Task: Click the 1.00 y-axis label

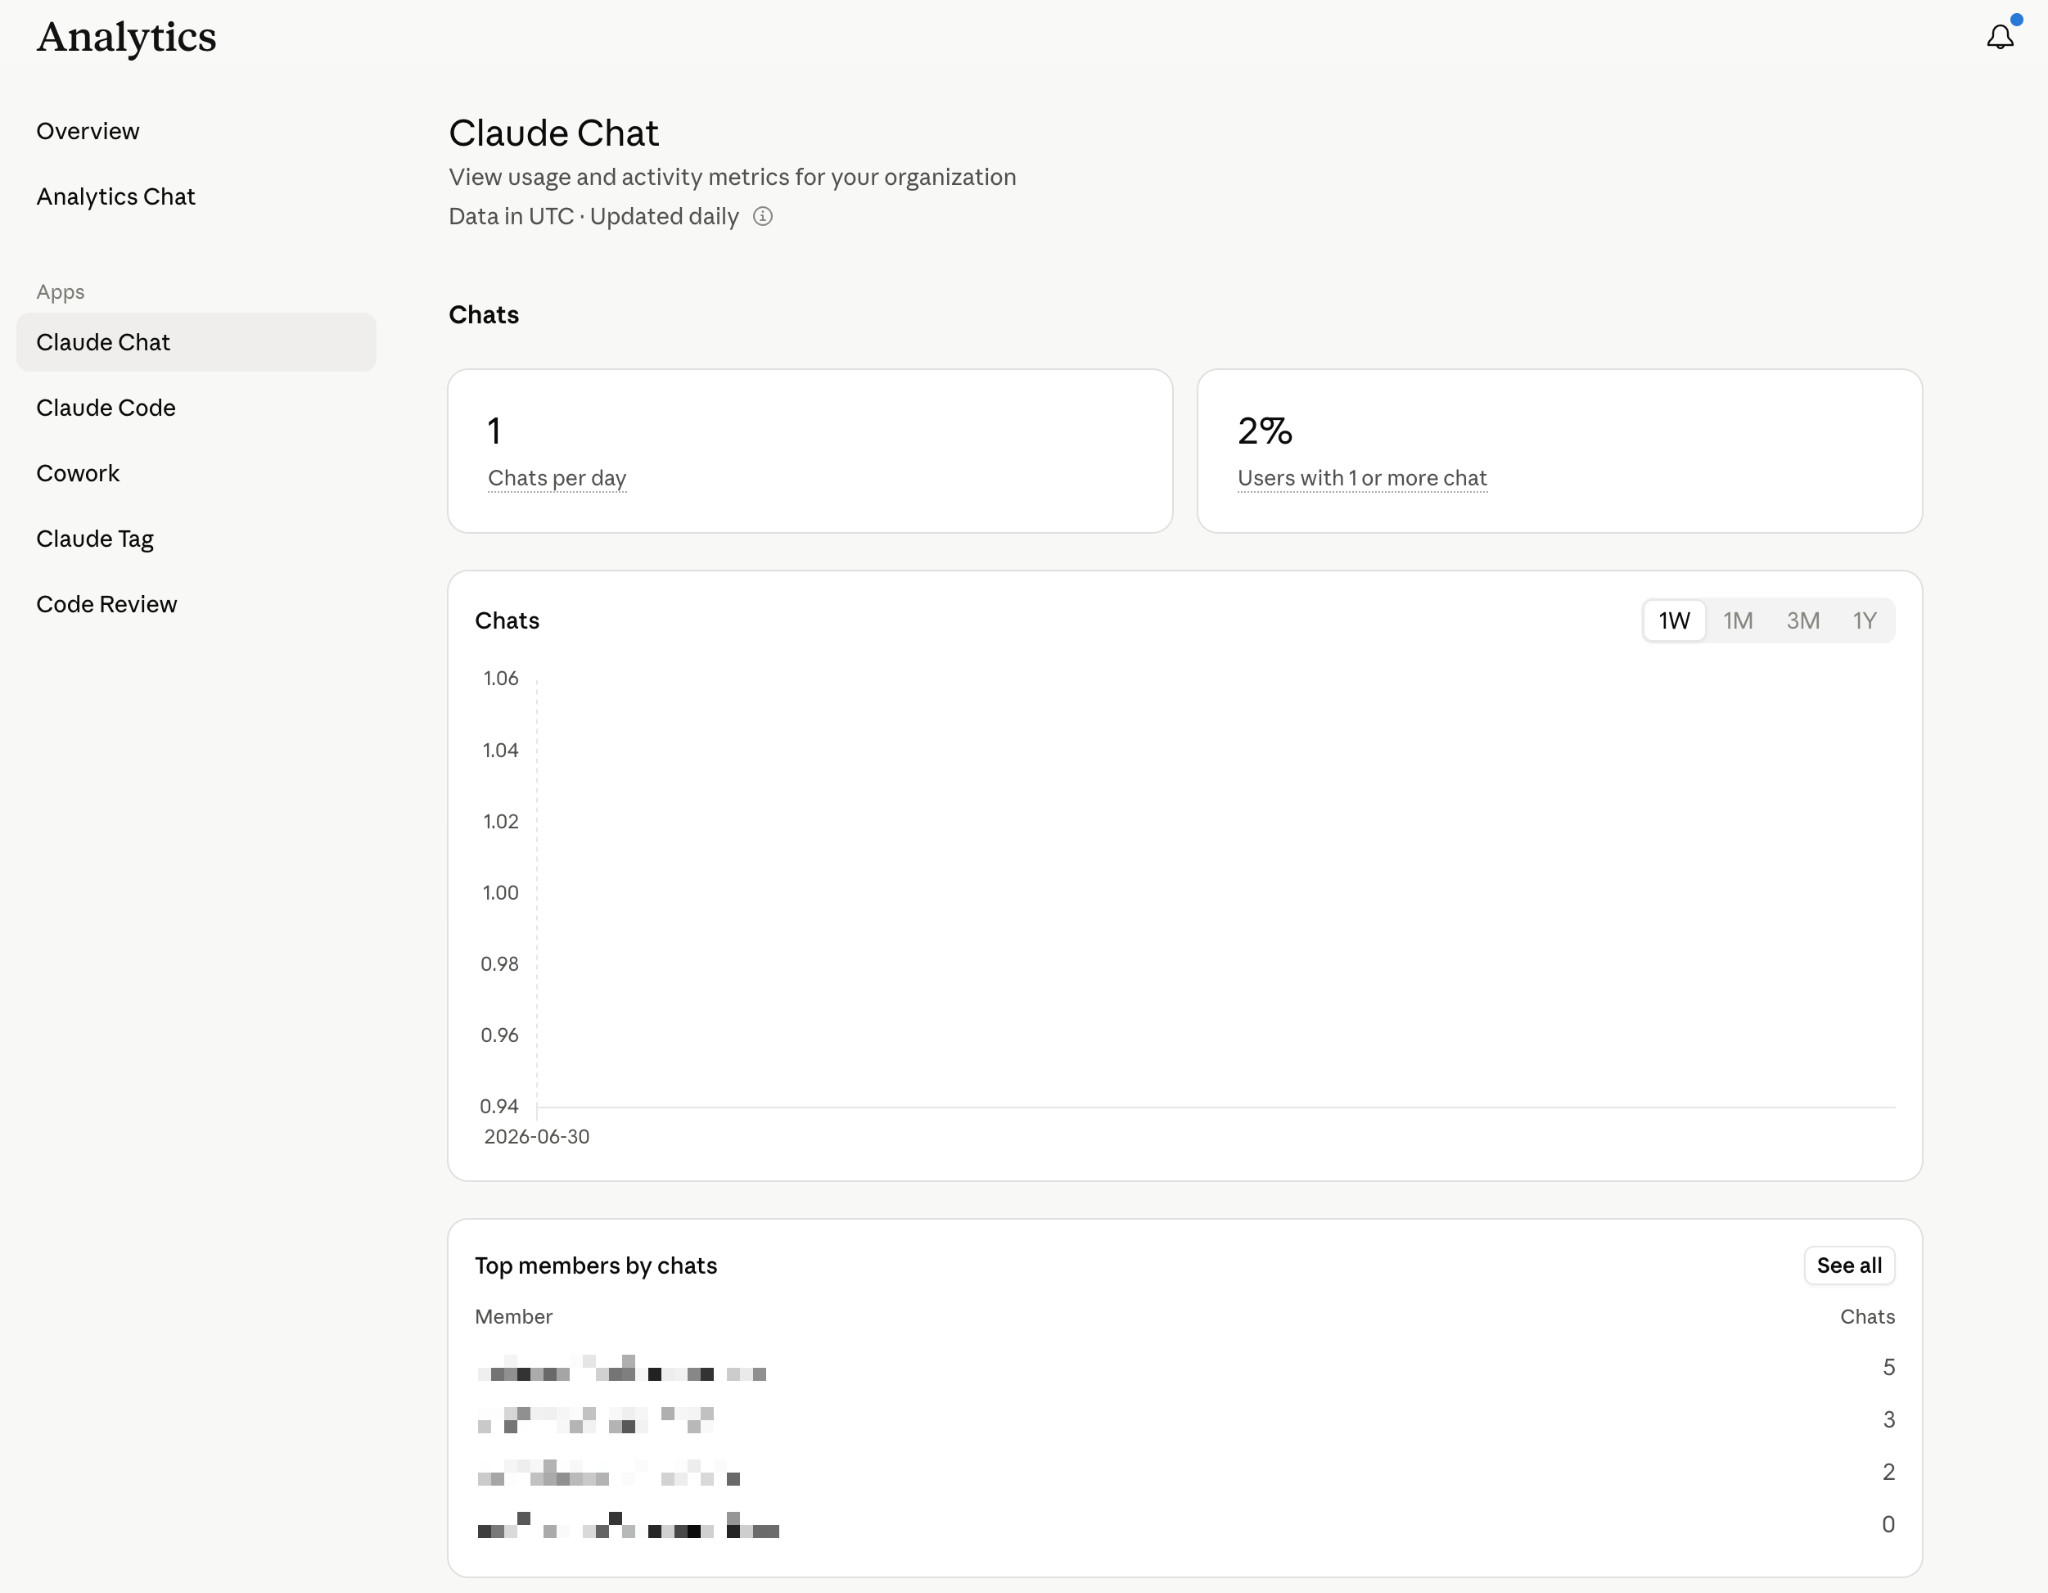Action: 501,892
